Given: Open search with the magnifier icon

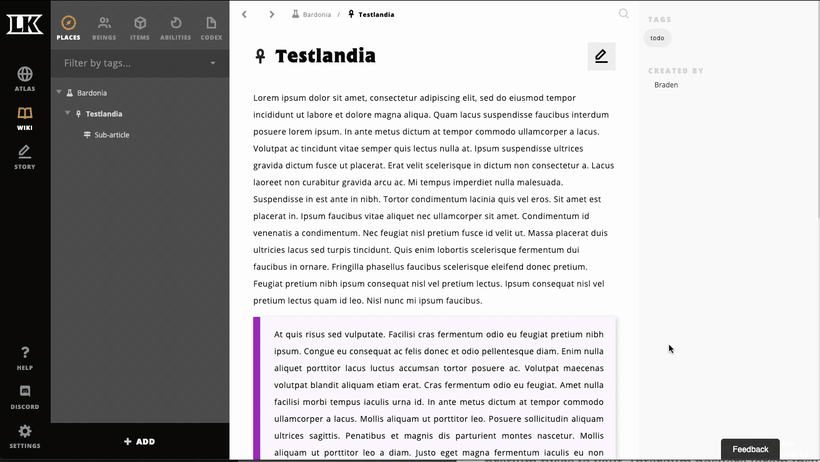Looking at the screenshot, I should pyautogui.click(x=623, y=14).
